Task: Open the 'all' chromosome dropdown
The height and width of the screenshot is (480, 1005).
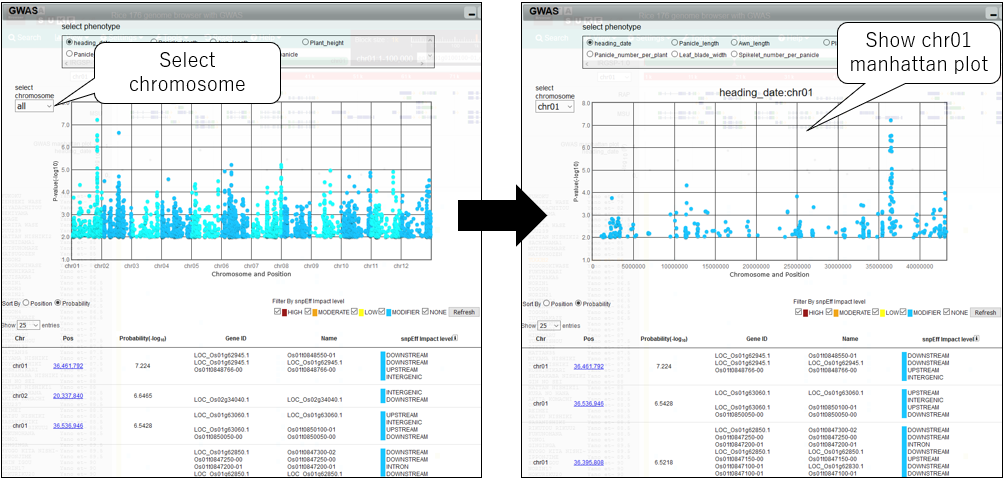Action: point(35,106)
